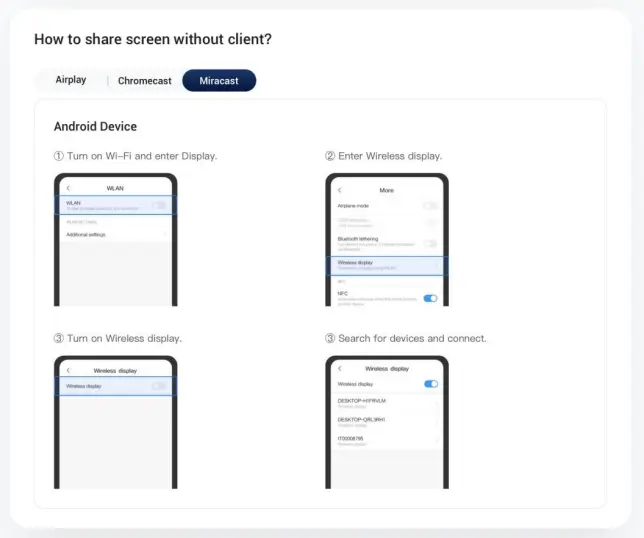Select IT00008795 device

(387, 441)
